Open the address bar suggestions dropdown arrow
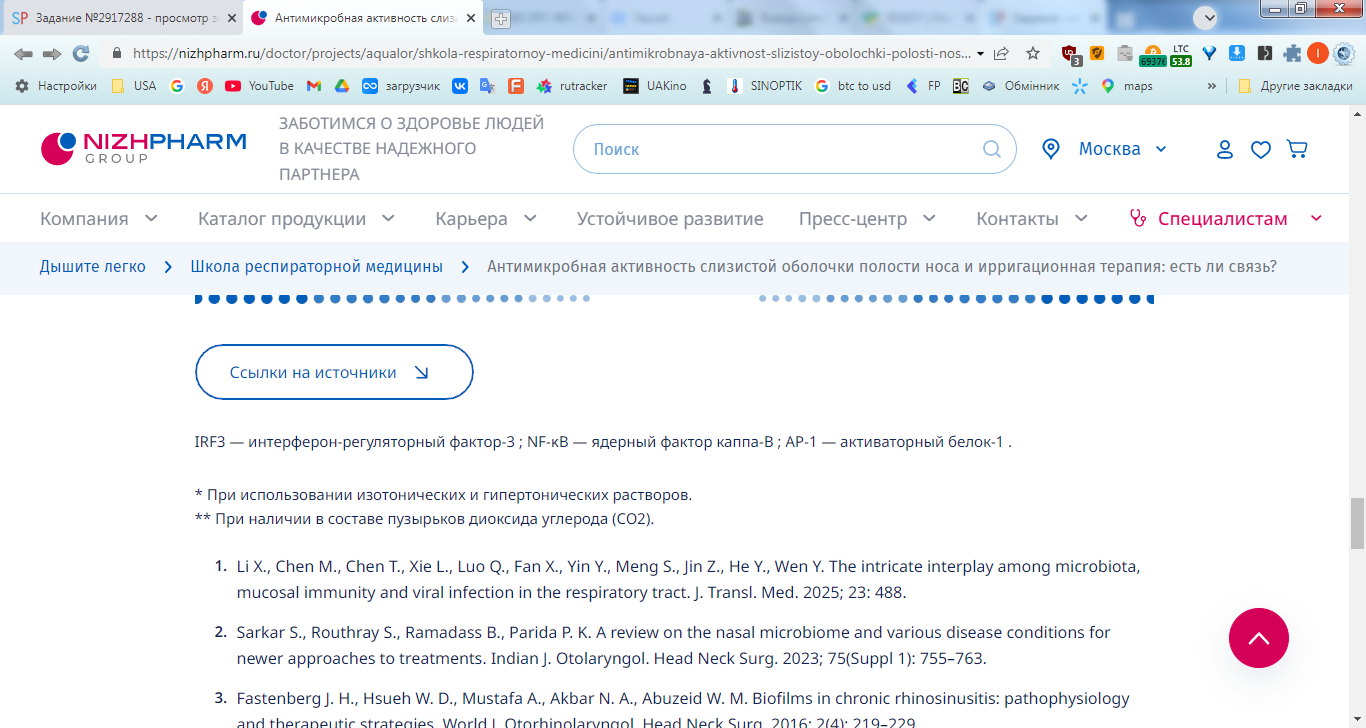This screenshot has width=1366, height=728. tap(980, 53)
